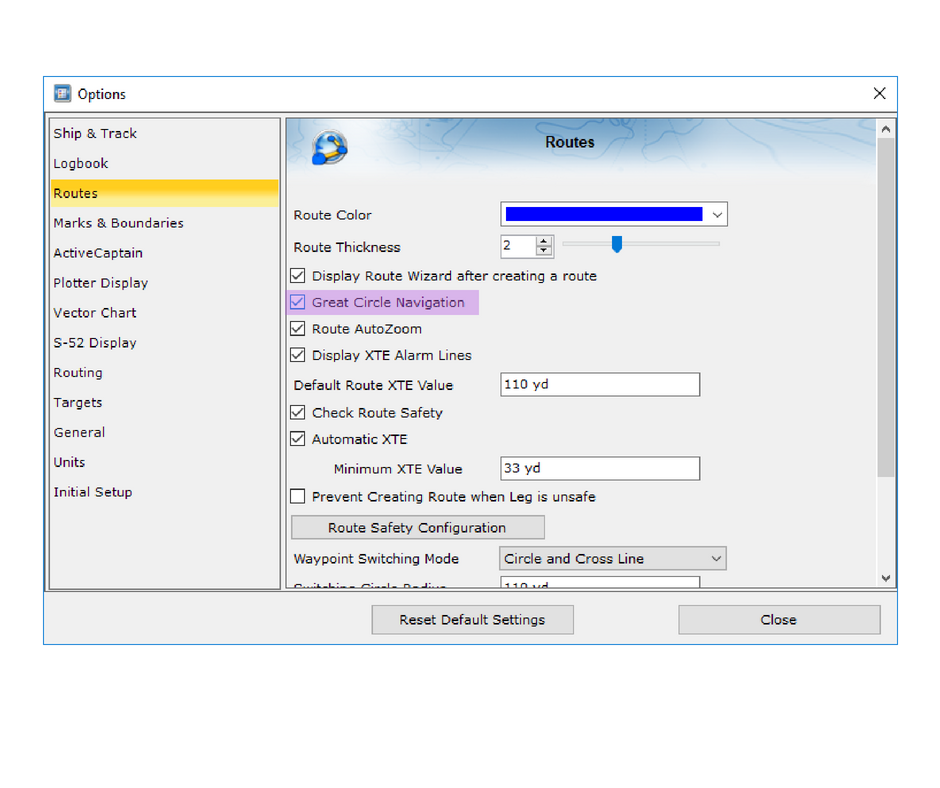Disable Great Circle Navigation
The image size is (940, 788).
click(x=298, y=301)
